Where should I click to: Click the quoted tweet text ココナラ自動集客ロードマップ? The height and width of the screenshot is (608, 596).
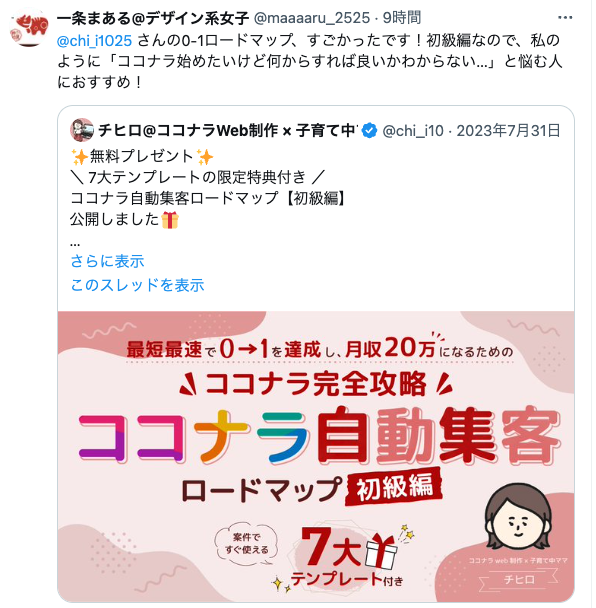click(x=174, y=199)
